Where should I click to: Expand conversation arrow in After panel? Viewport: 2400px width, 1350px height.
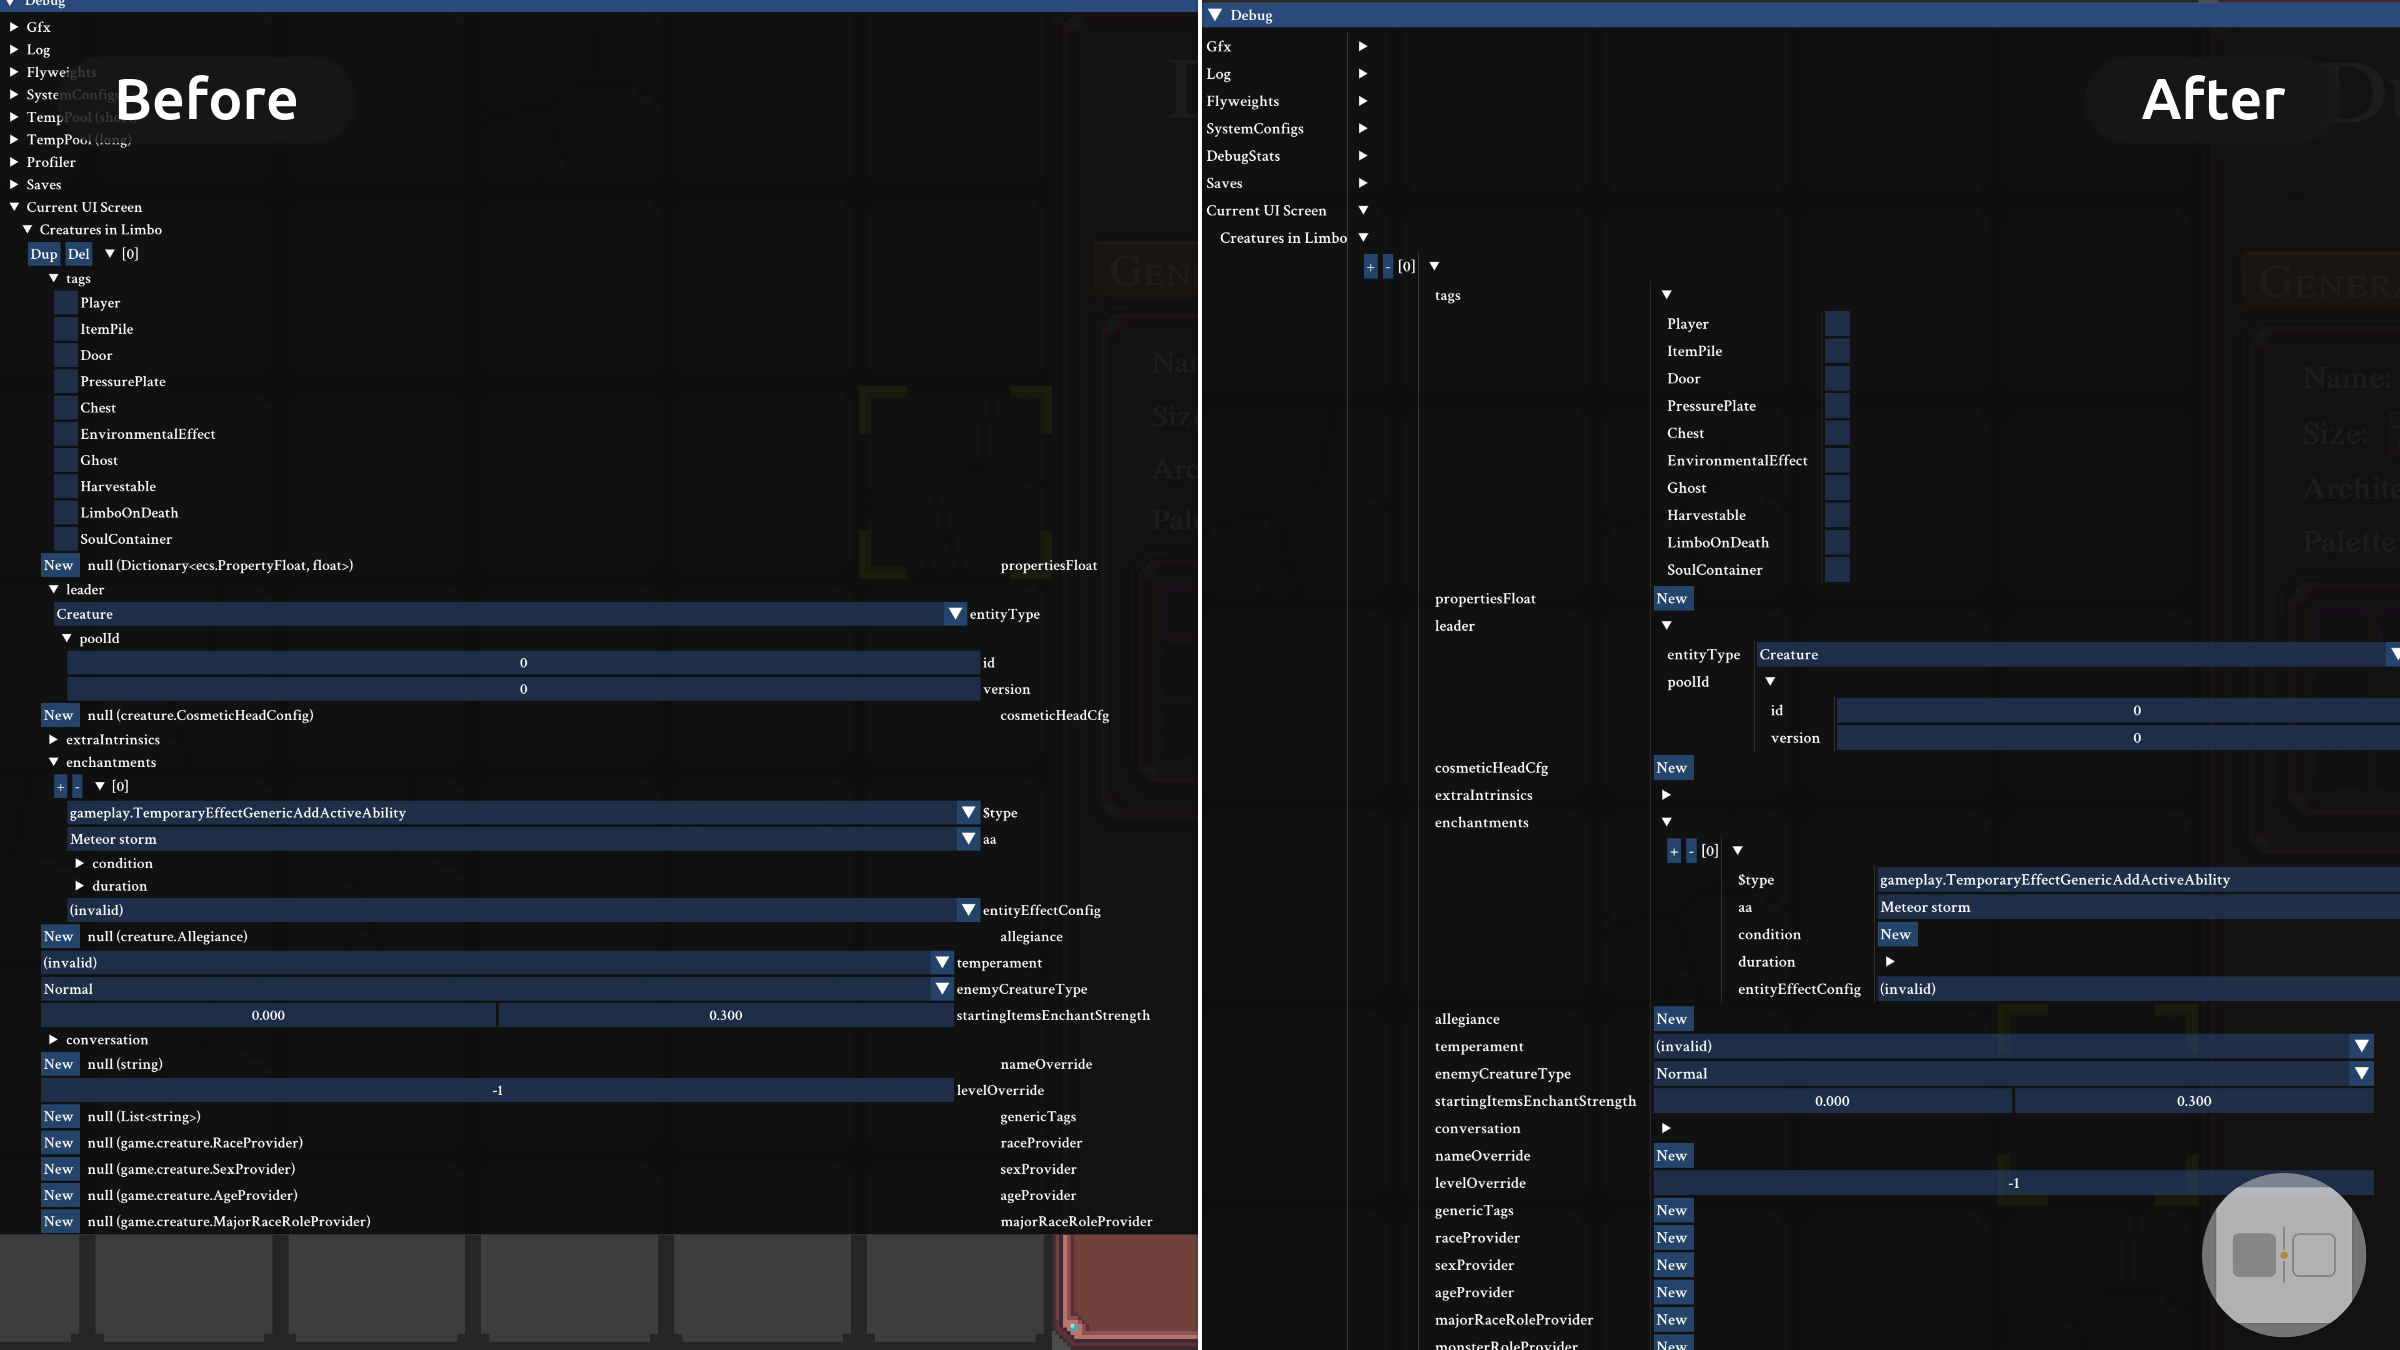point(1666,1128)
